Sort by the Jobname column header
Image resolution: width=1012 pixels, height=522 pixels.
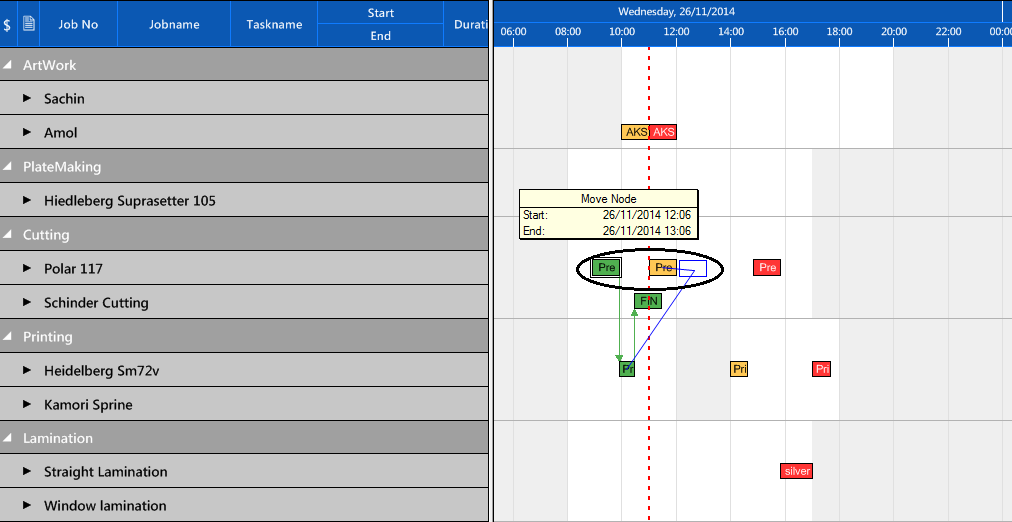174,25
